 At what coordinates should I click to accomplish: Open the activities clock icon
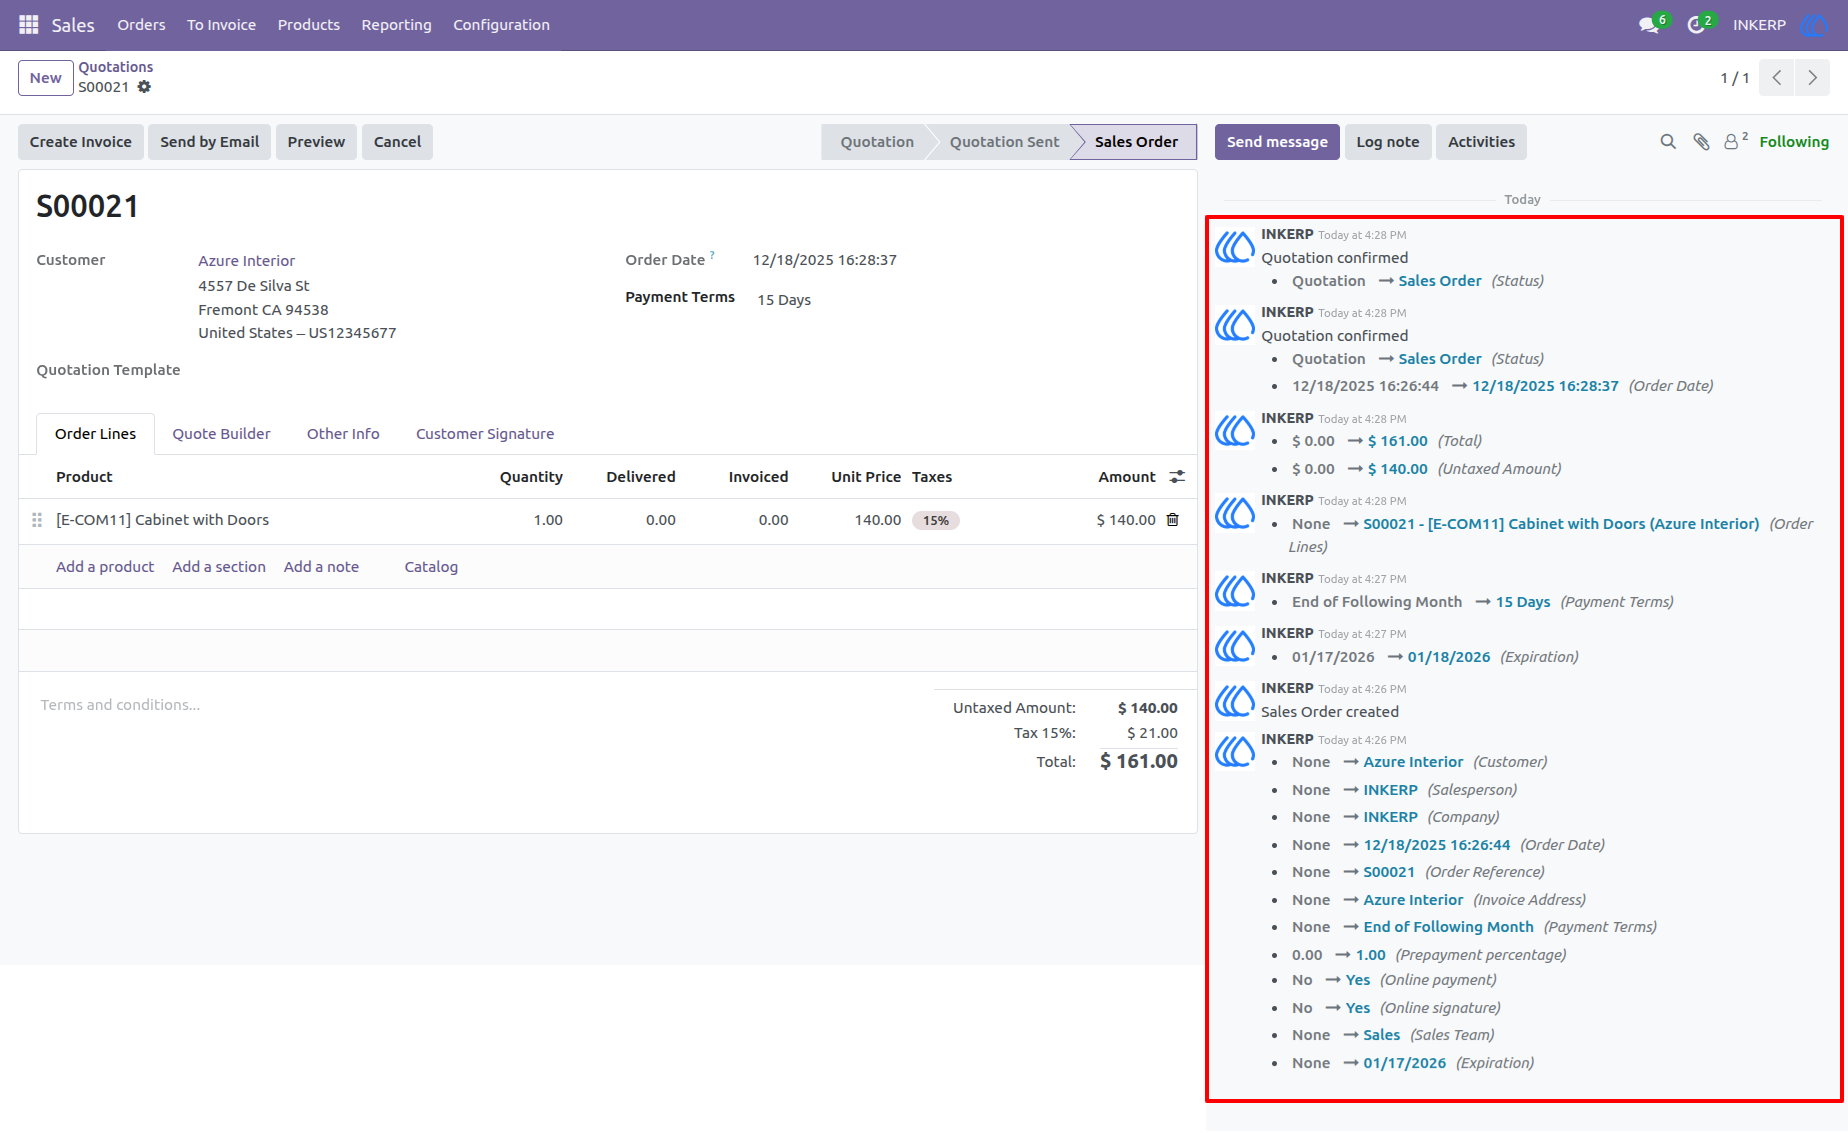(1696, 25)
